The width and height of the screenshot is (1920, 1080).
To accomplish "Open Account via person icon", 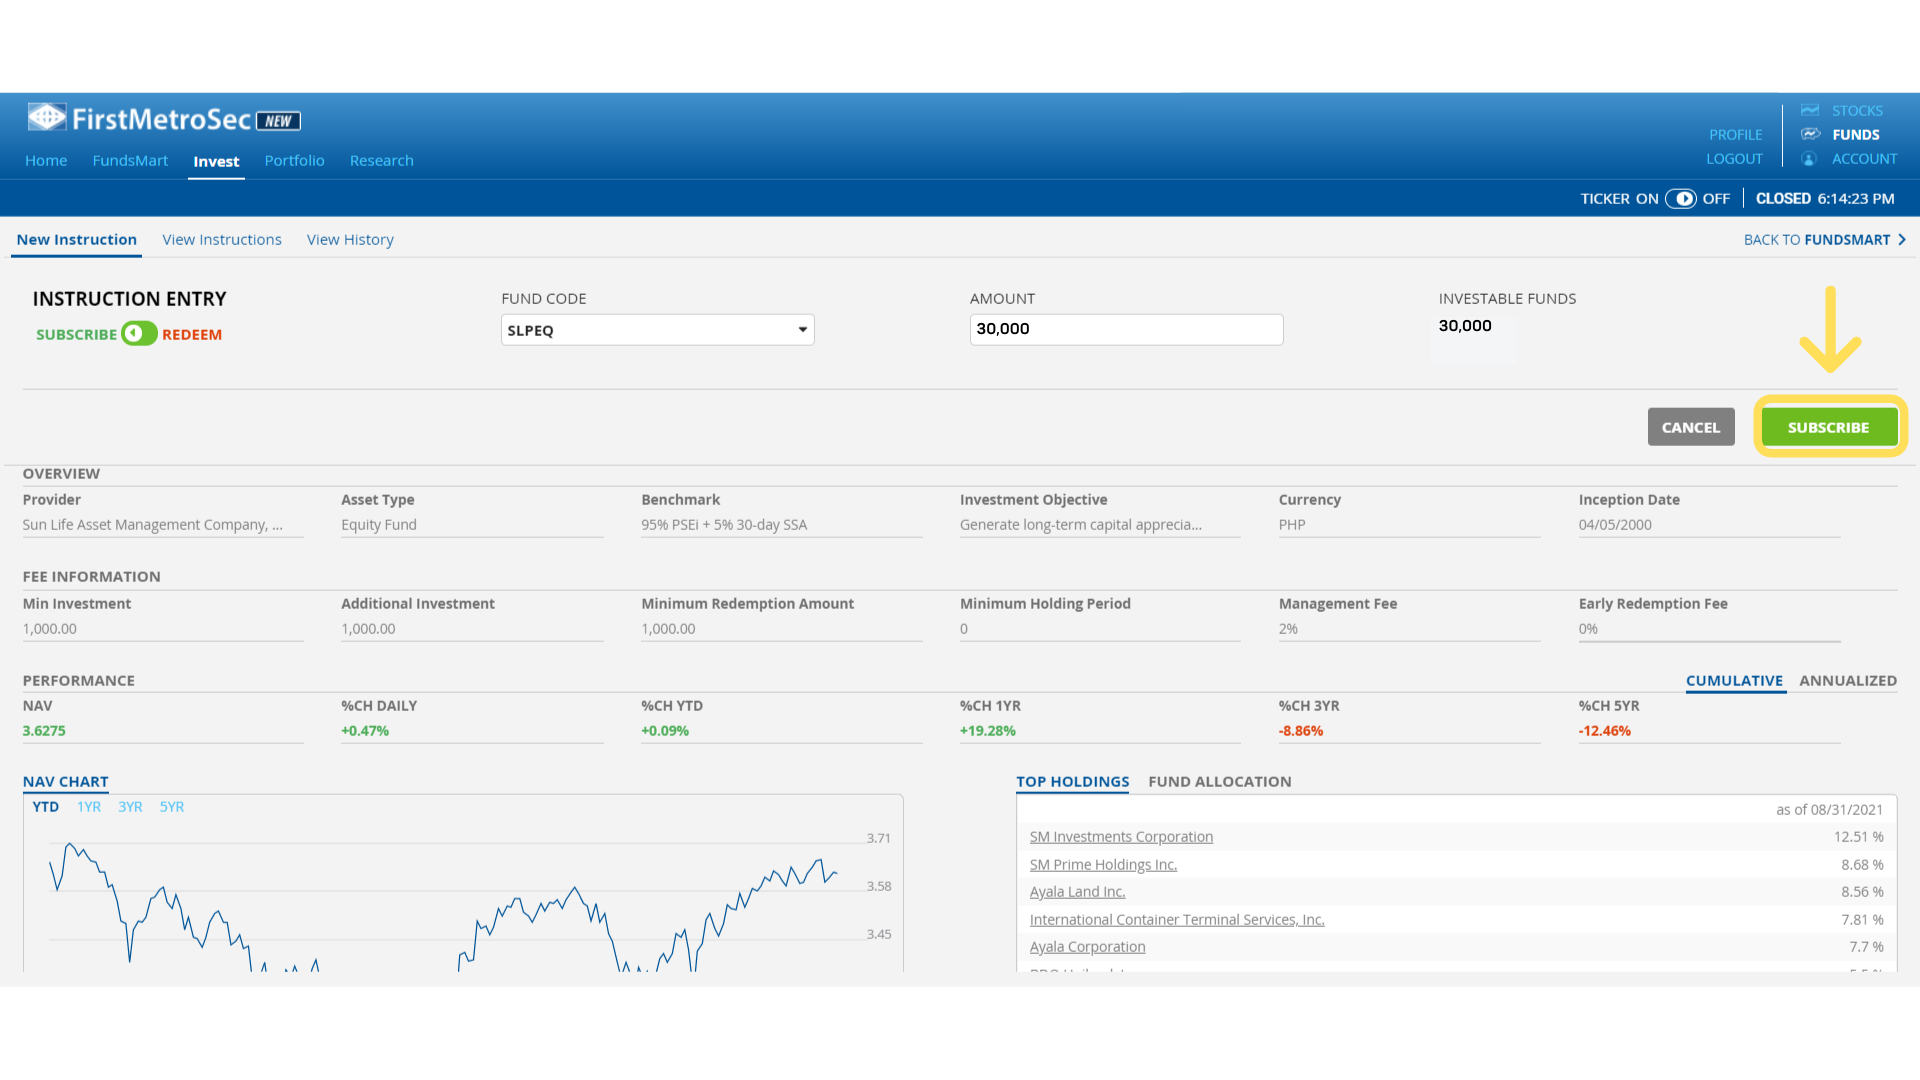I will click(1809, 159).
